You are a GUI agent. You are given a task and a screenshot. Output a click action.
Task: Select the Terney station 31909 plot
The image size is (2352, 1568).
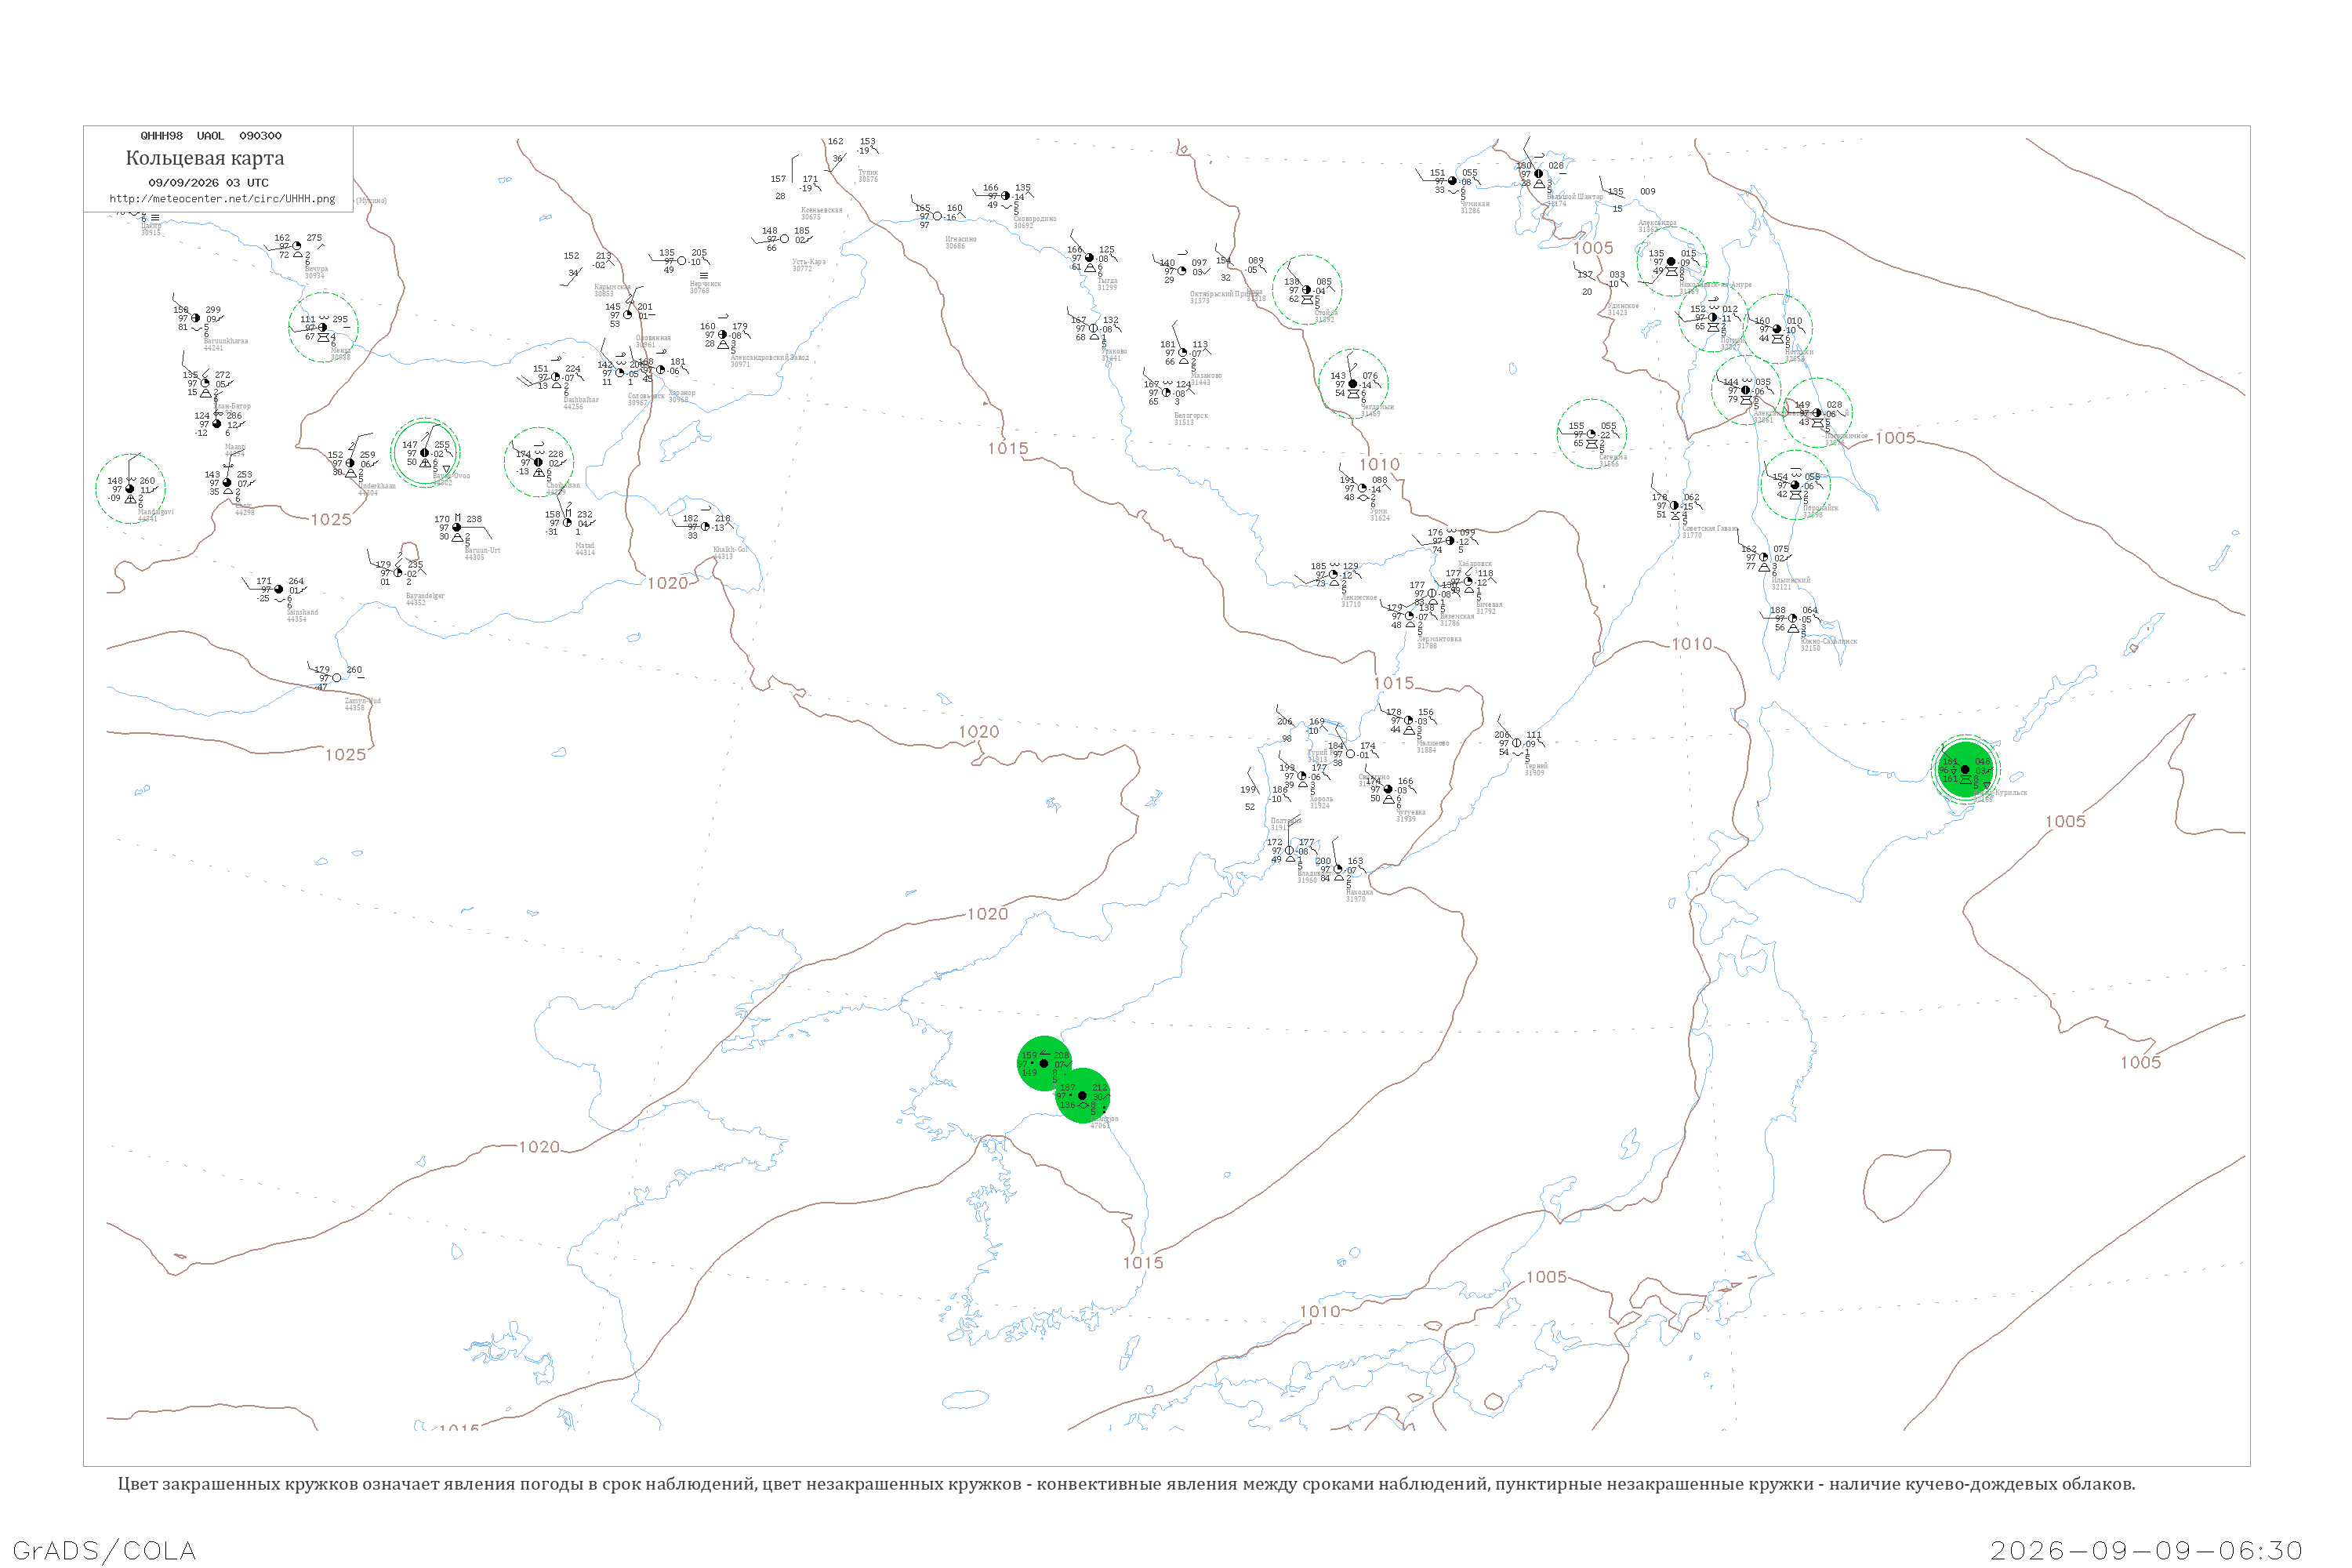pos(1517,743)
